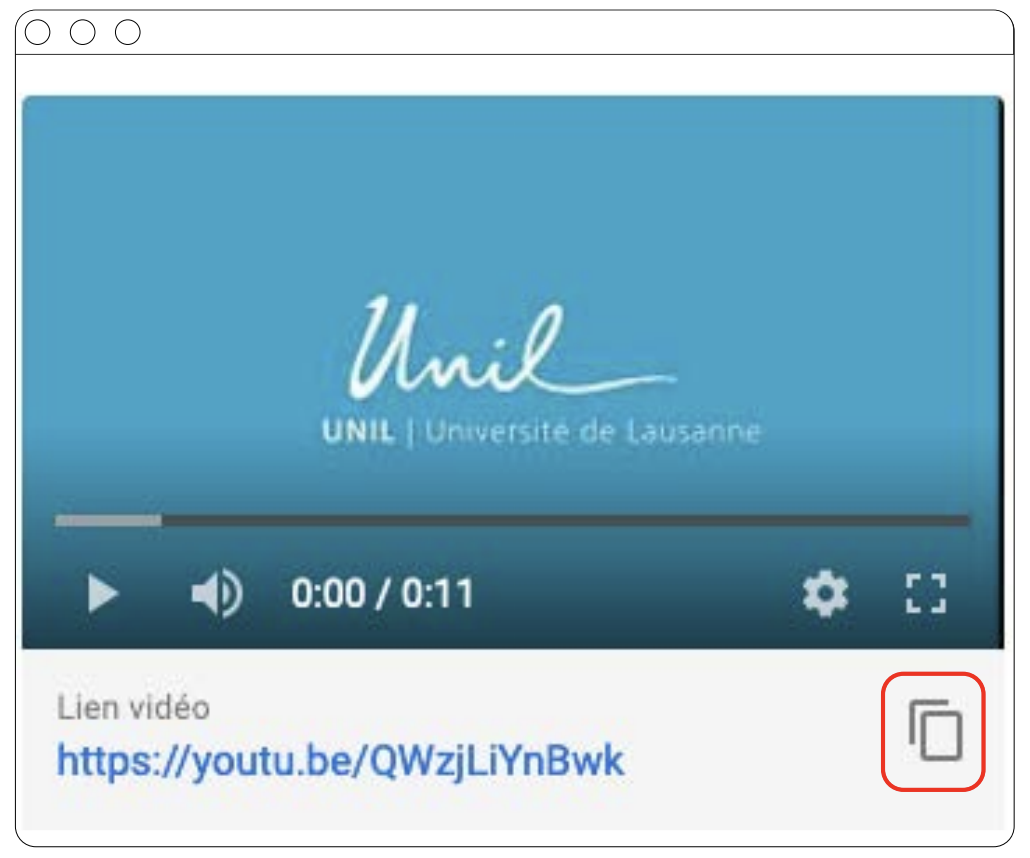Start playback with the play button
Viewport: 1030px width, 858px height.
click(103, 593)
